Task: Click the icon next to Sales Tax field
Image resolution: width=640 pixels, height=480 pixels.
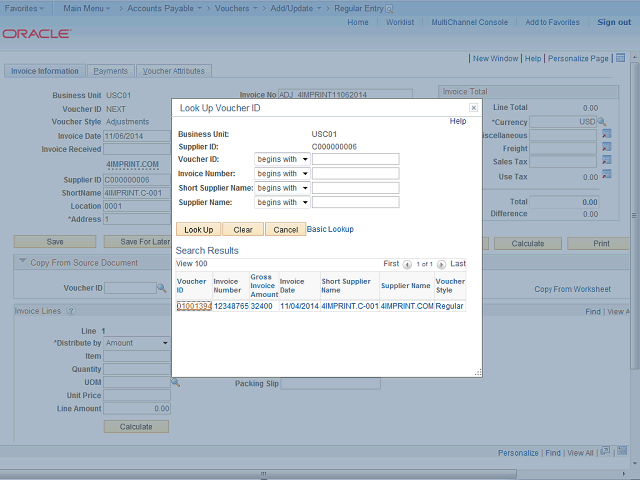Action: coord(606,161)
